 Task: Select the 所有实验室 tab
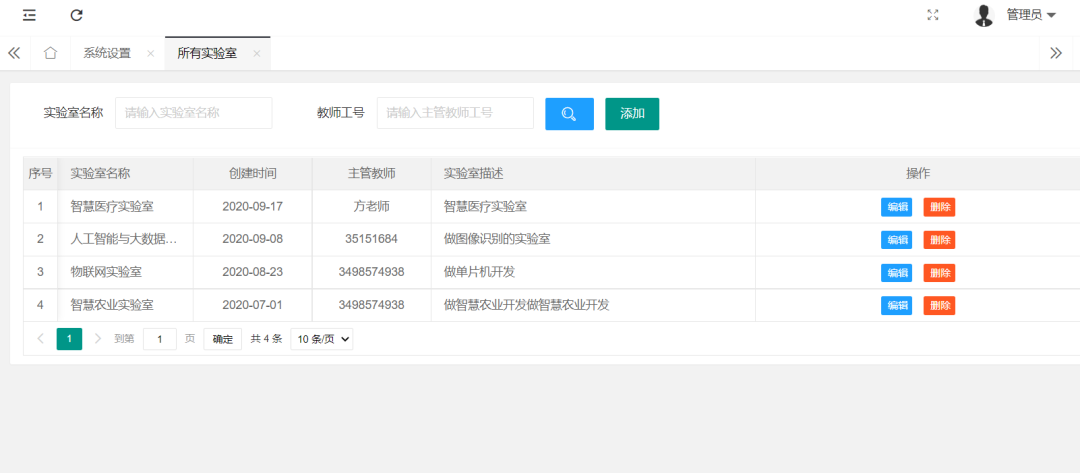tap(207, 53)
